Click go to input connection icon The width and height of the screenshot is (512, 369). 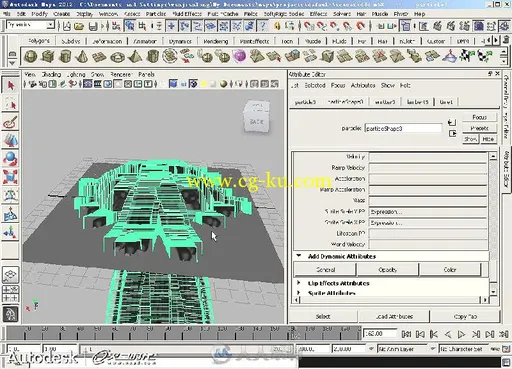(x=452, y=122)
